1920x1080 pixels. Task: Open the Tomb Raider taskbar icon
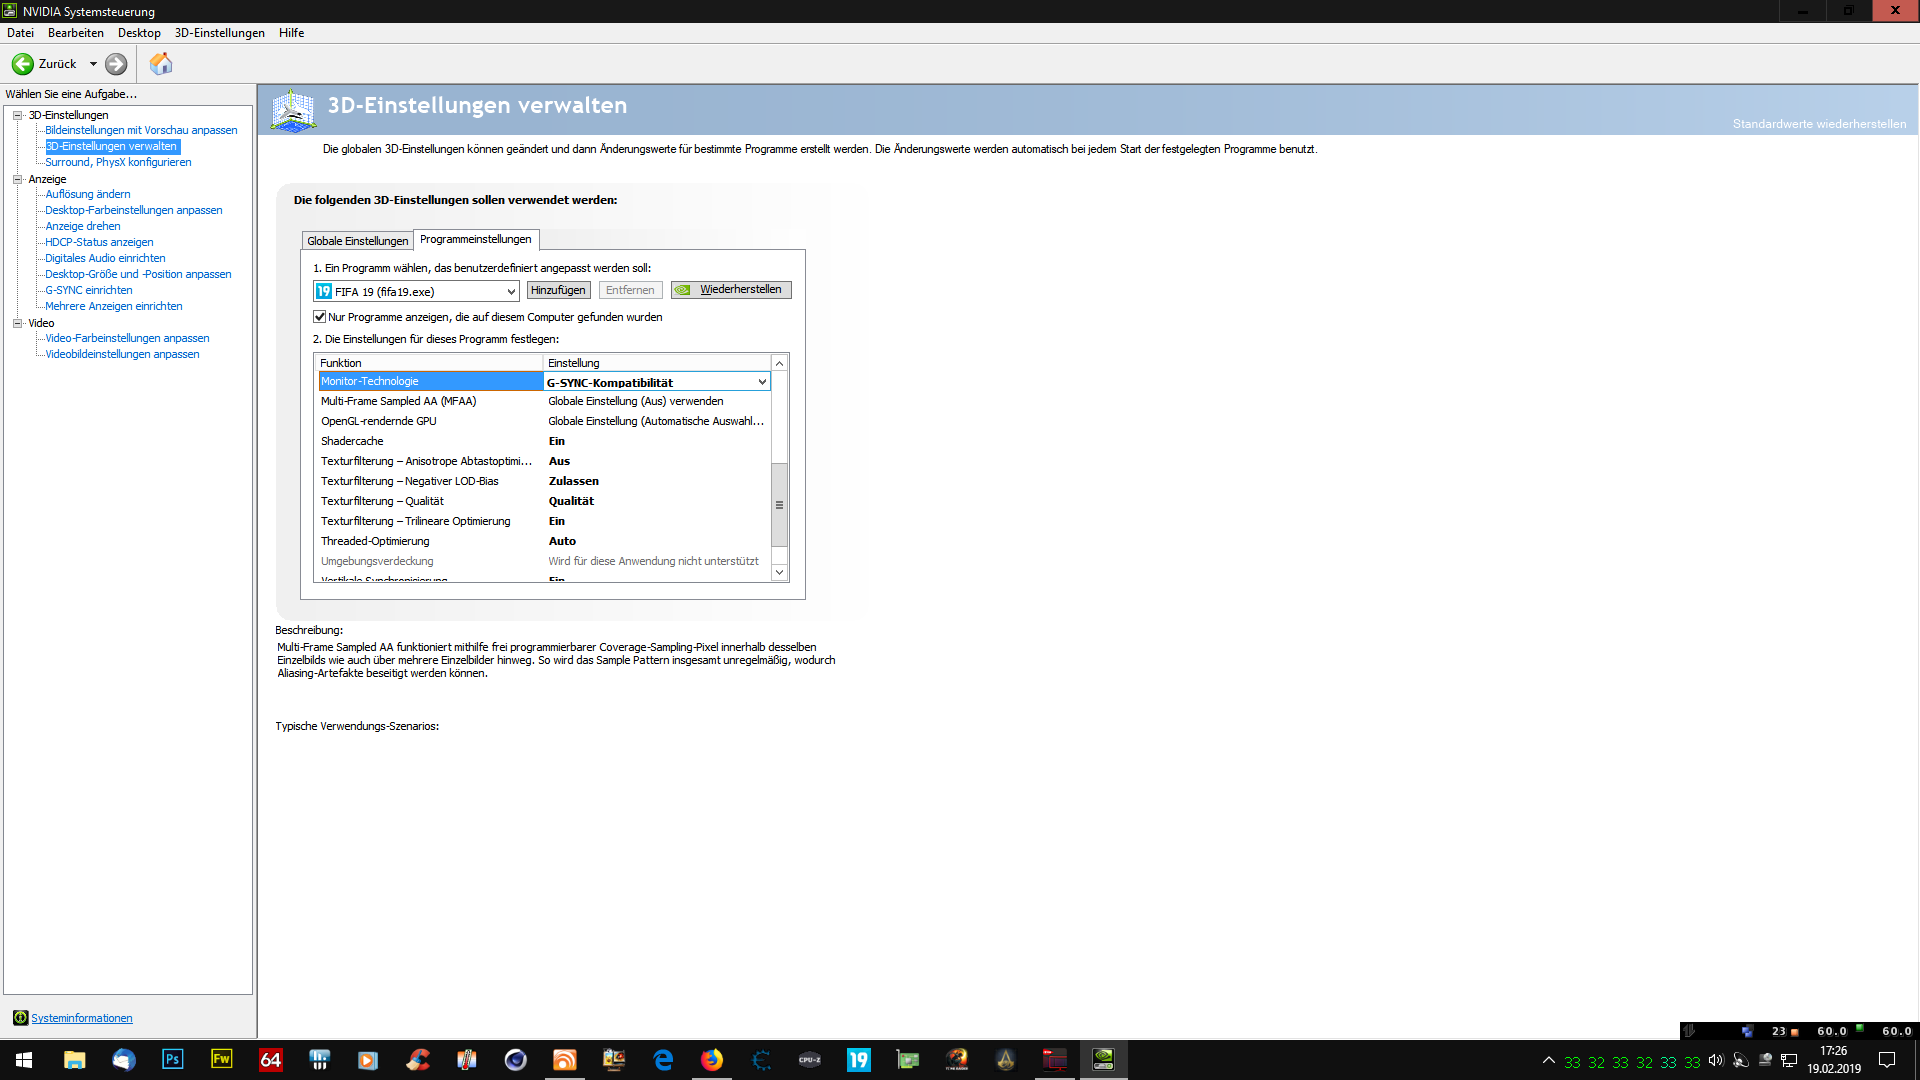pos(956,1060)
